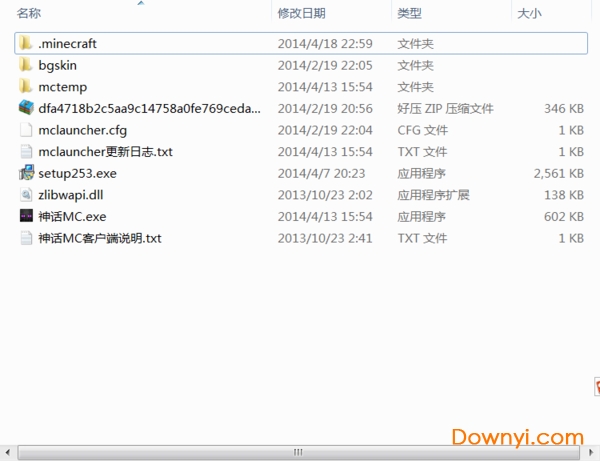Select the 神话MC客户端说明.txt document icon
Image resolution: width=600 pixels, height=461 pixels.
(x=26, y=238)
